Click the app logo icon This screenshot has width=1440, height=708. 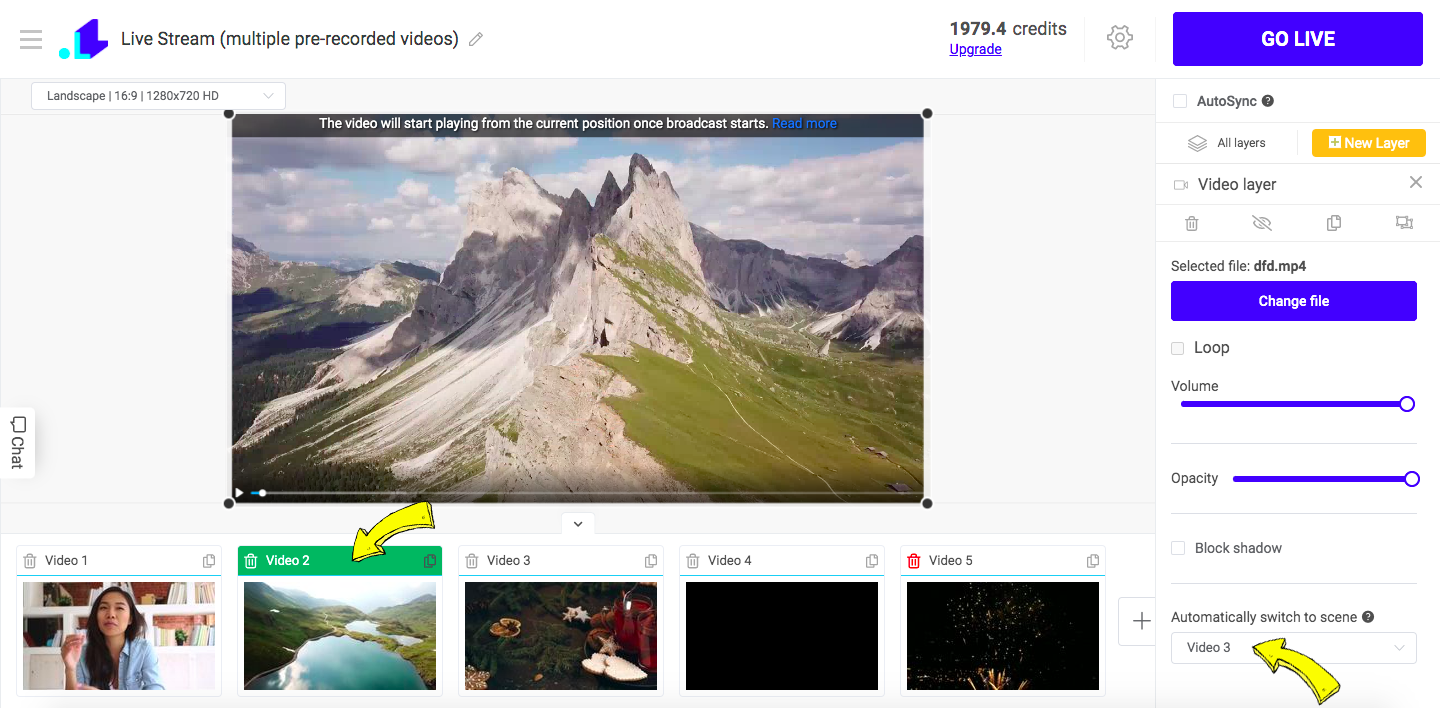click(x=83, y=39)
